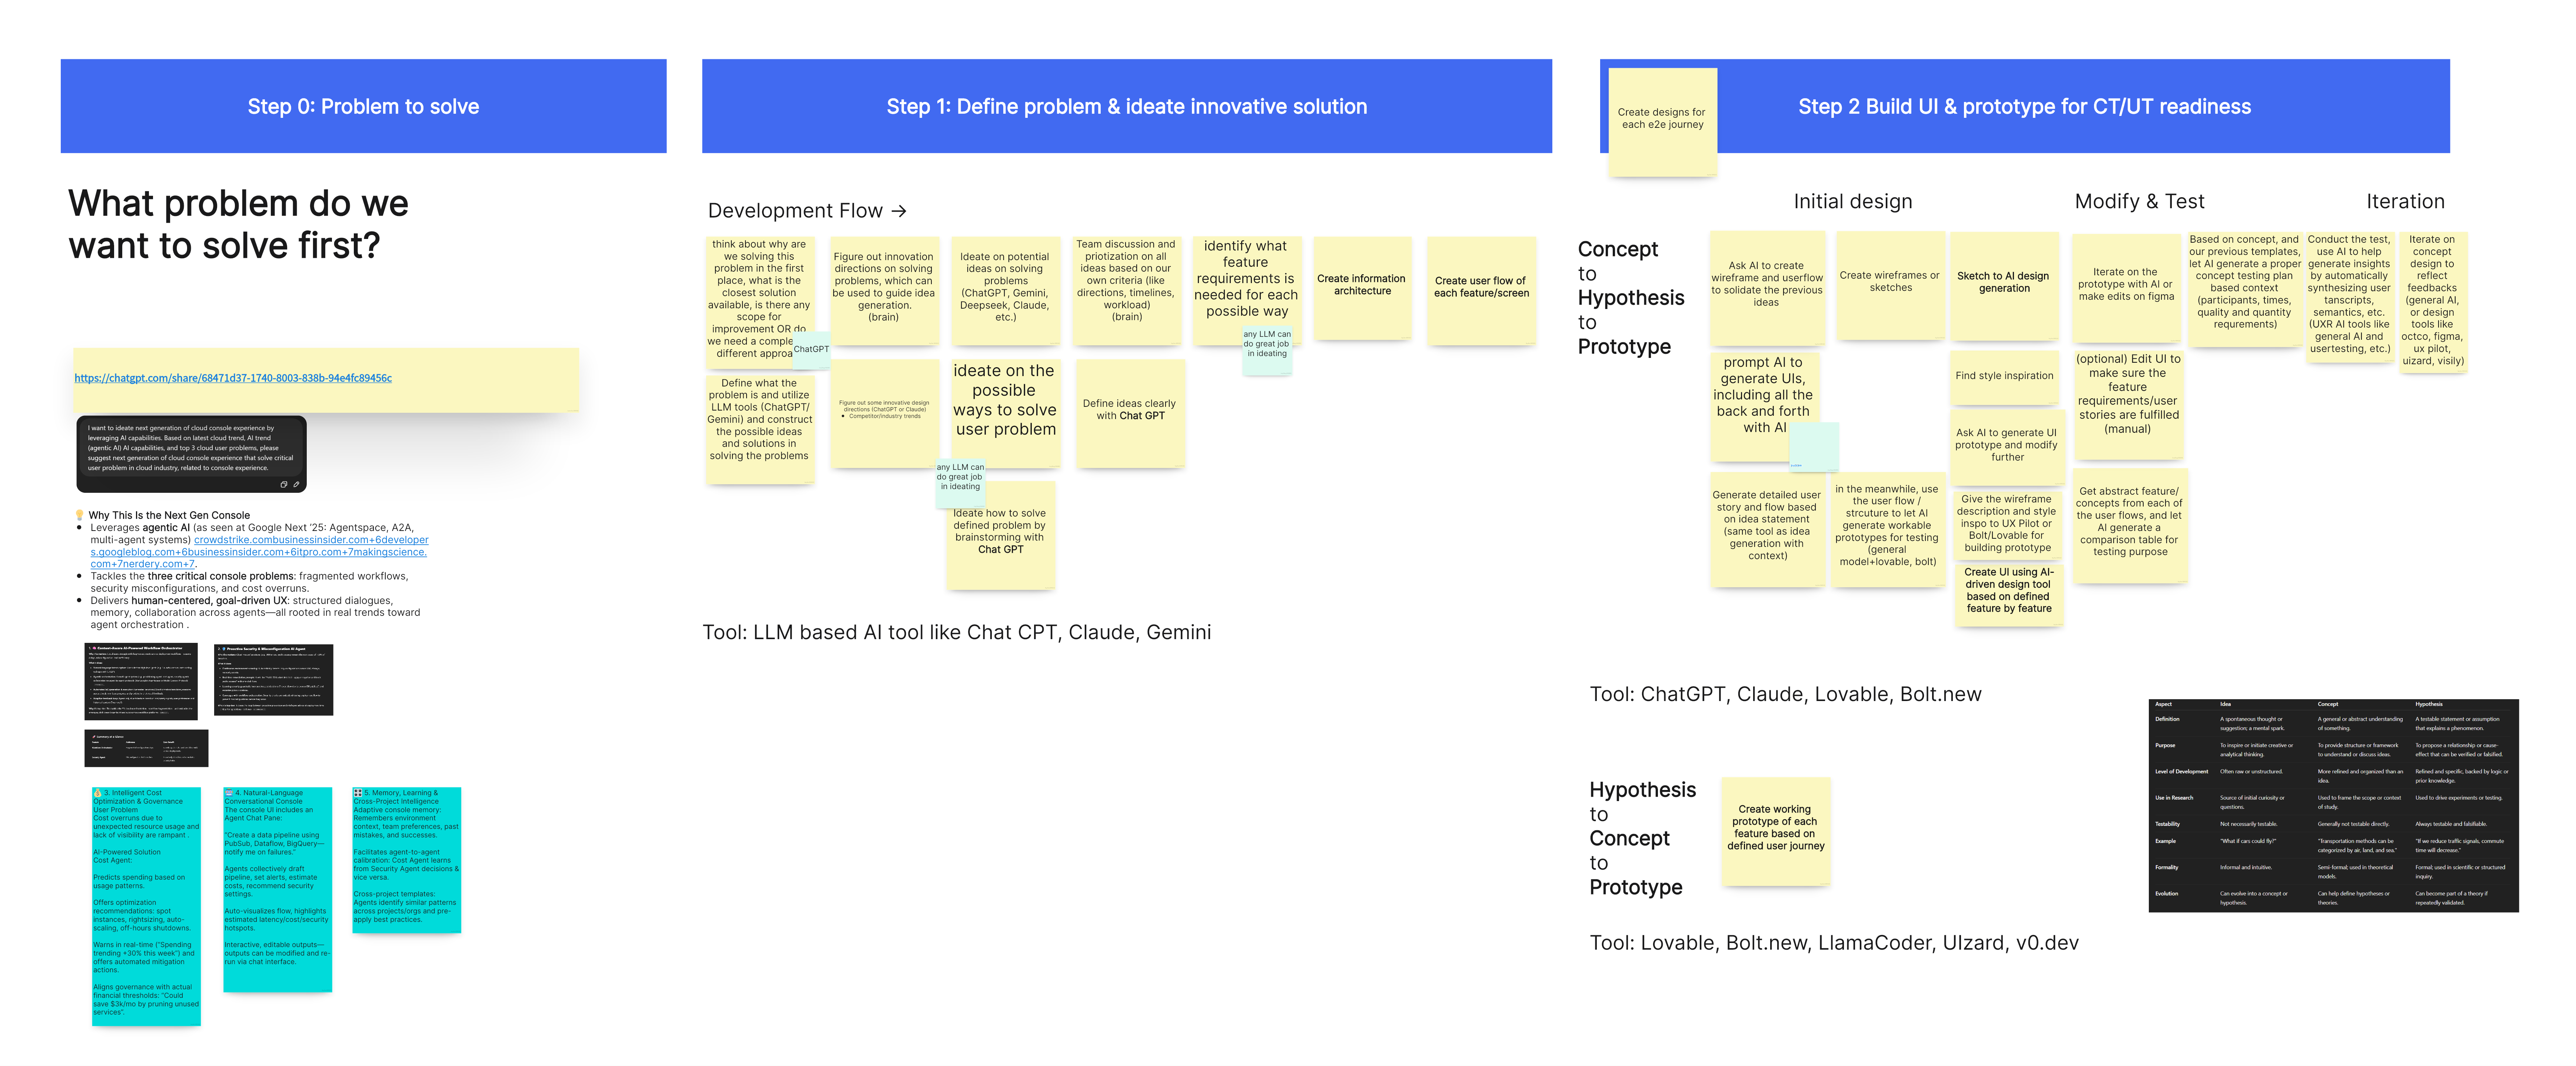Click the Proactive Security Agent screenshot
Image resolution: width=2576 pixels, height=1066 pixels.
[273, 680]
